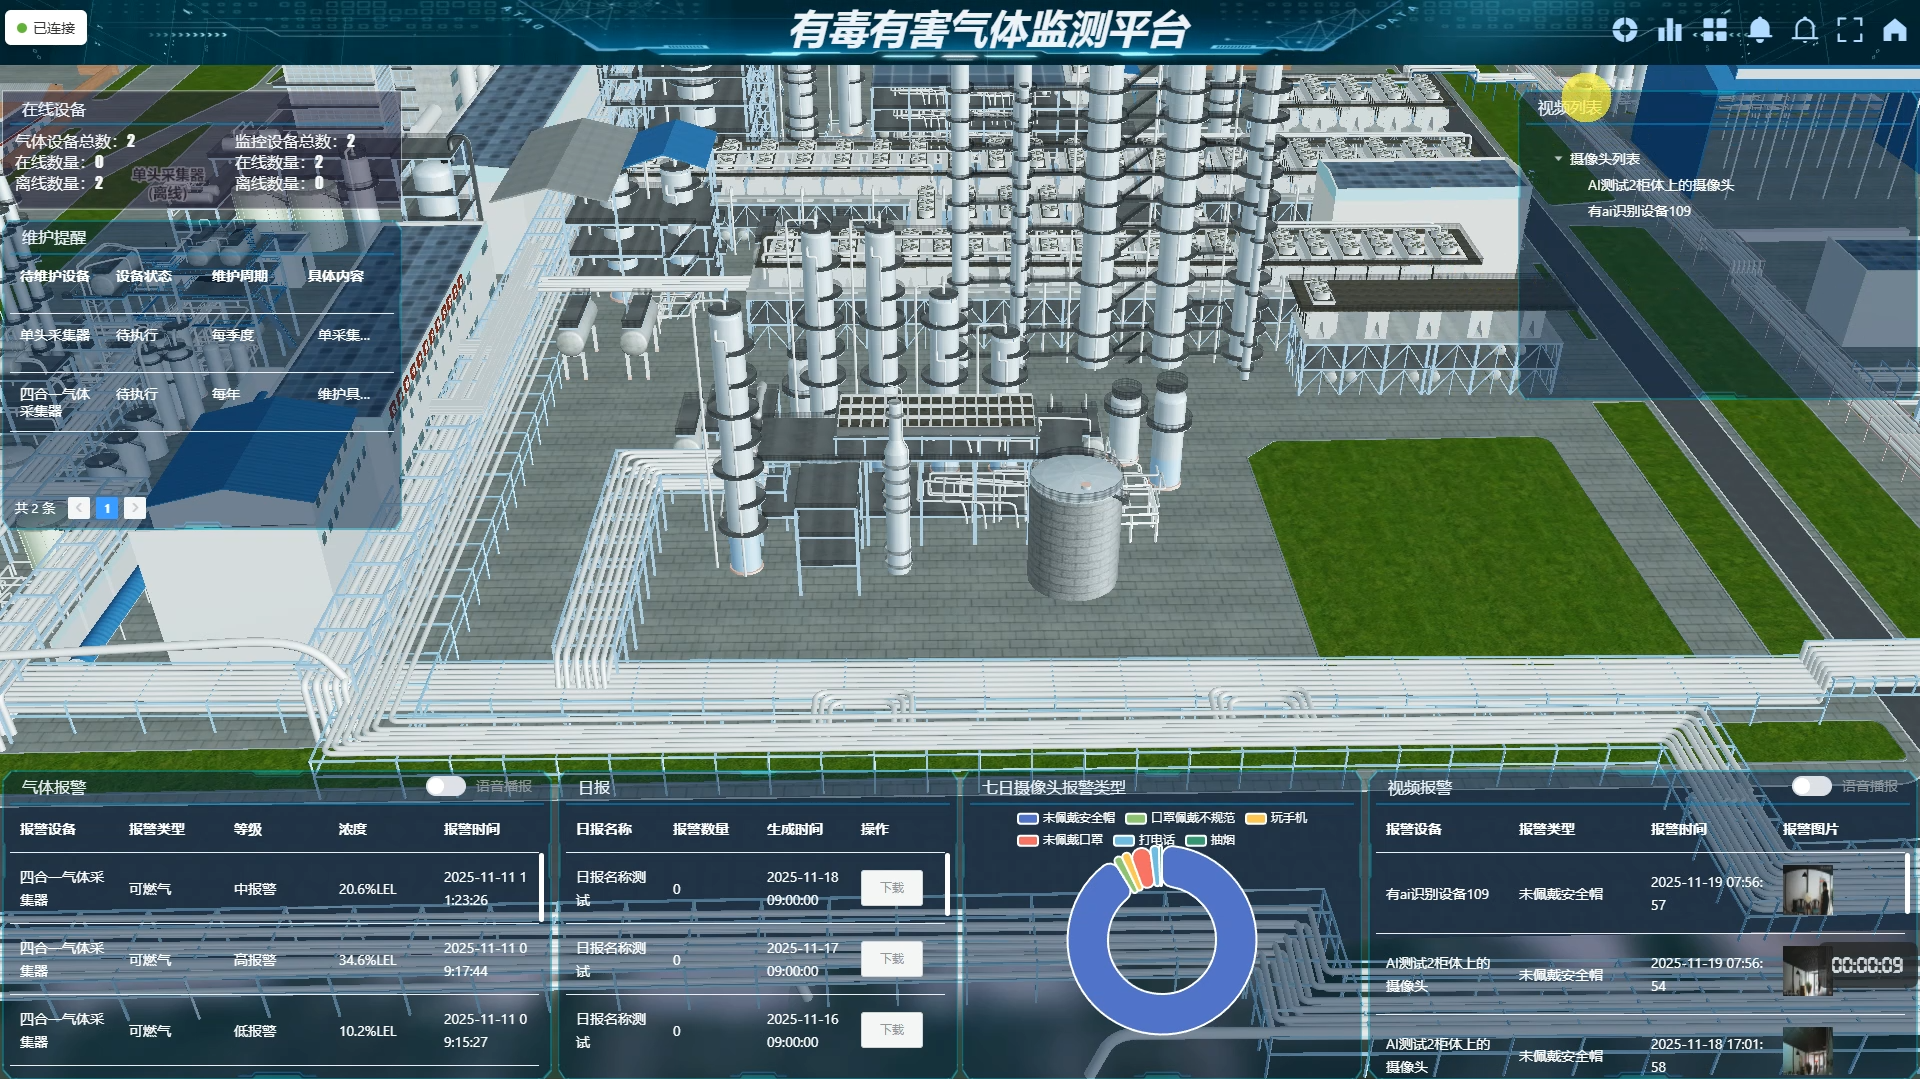Toggle 语音播报 in video alarm panel
The width and height of the screenshot is (1920, 1079).
(x=1811, y=786)
